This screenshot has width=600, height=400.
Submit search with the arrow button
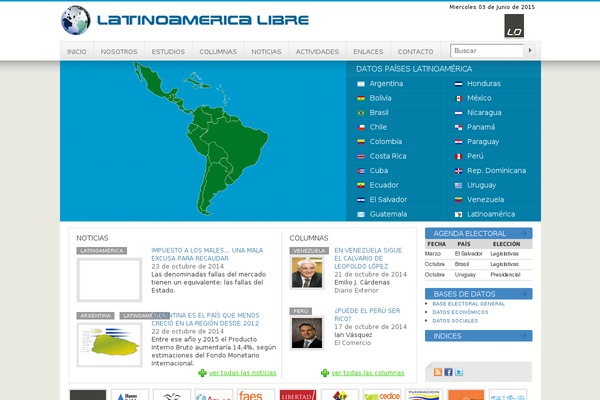coord(532,50)
